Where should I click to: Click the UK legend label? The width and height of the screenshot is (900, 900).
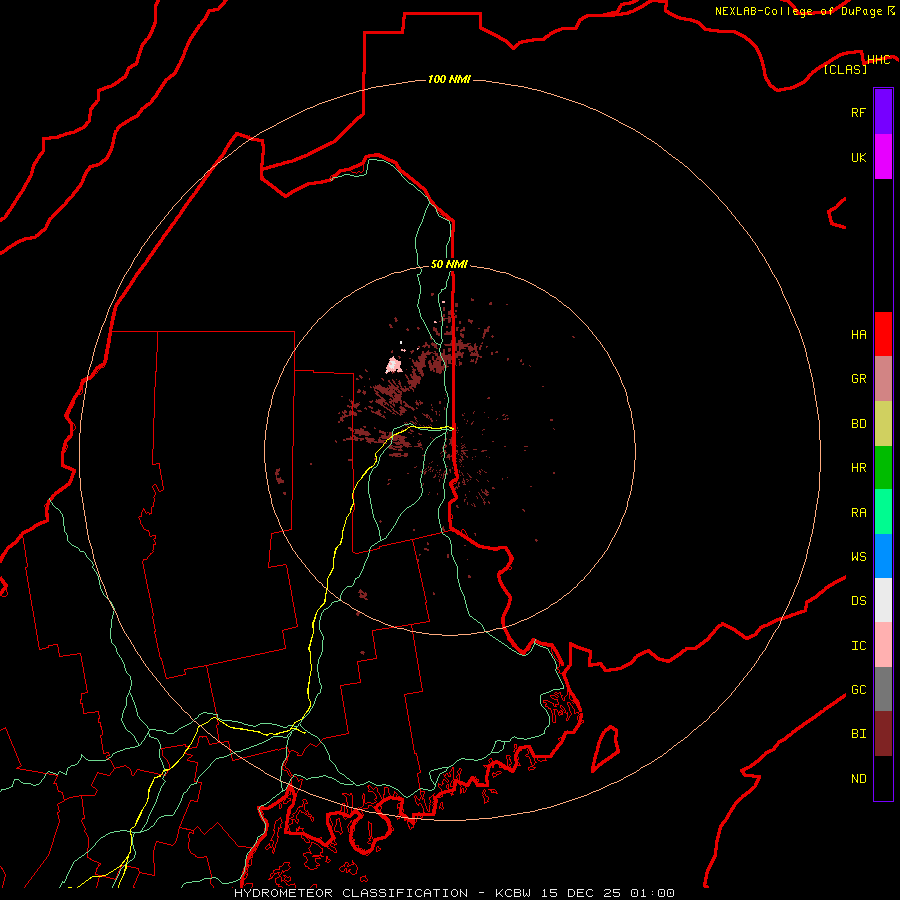click(x=858, y=158)
